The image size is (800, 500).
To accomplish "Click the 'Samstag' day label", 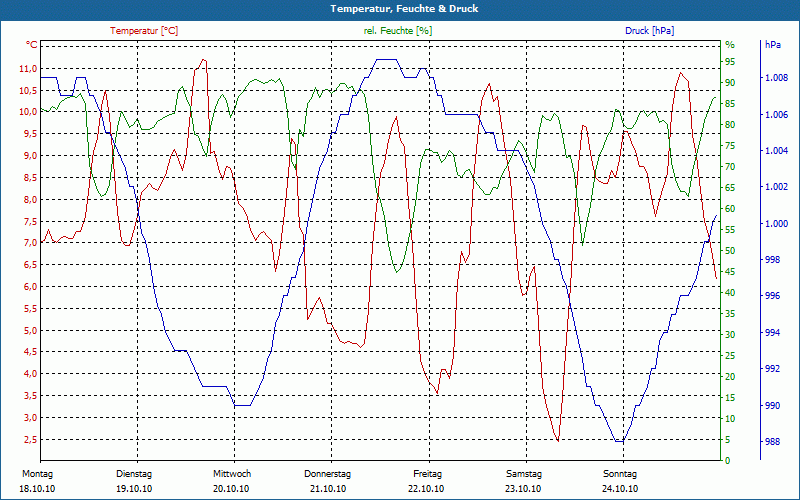I will (524, 474).
